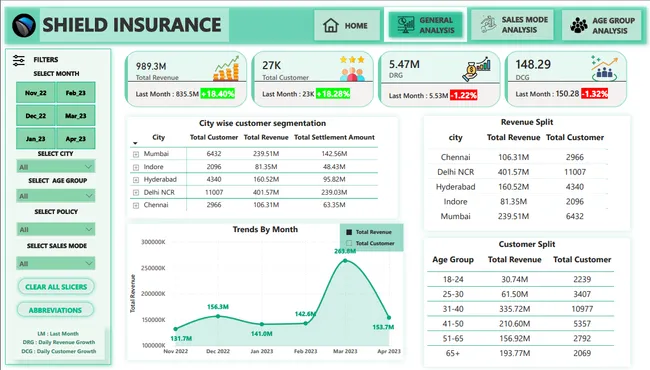Viewport: 650px width, 370px height.
Task: Open the Select Sales Mode dropdown
Action: [56, 264]
